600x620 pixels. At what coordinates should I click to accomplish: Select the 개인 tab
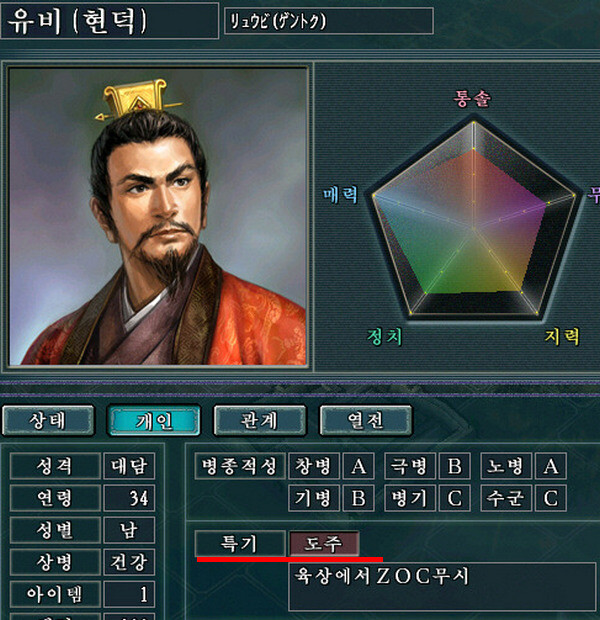pos(154,420)
